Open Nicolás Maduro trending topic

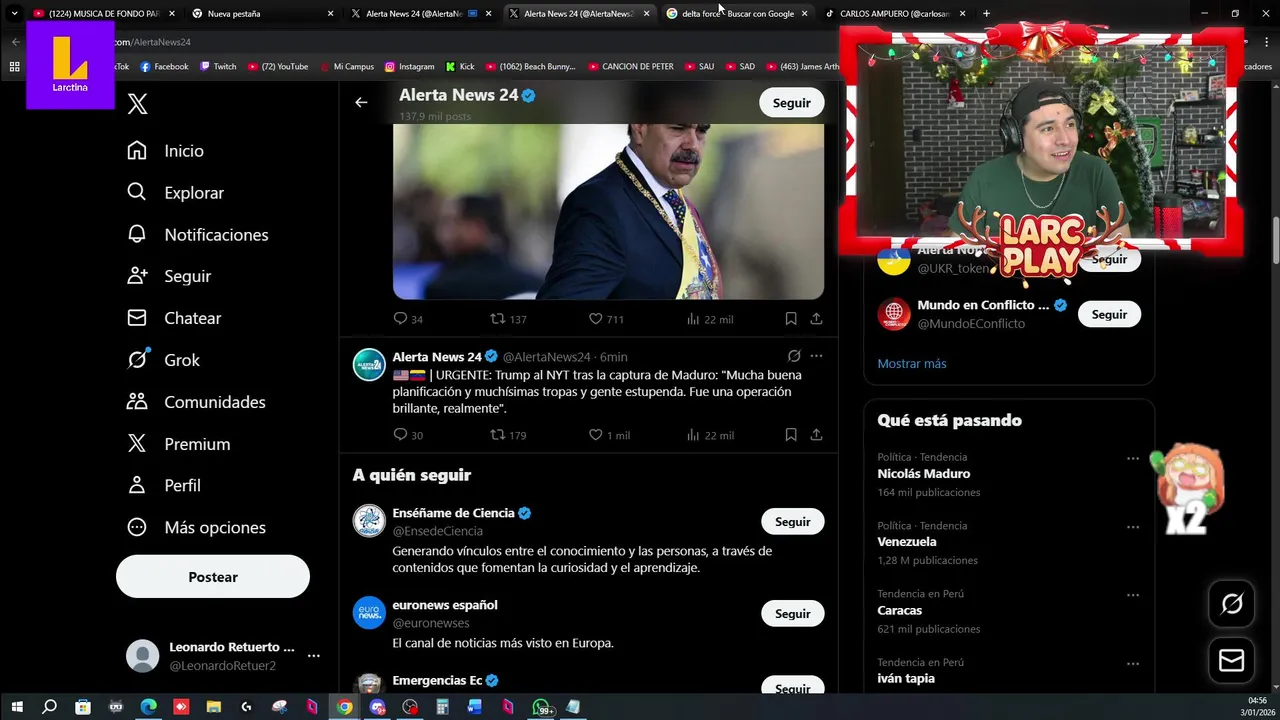(923, 474)
